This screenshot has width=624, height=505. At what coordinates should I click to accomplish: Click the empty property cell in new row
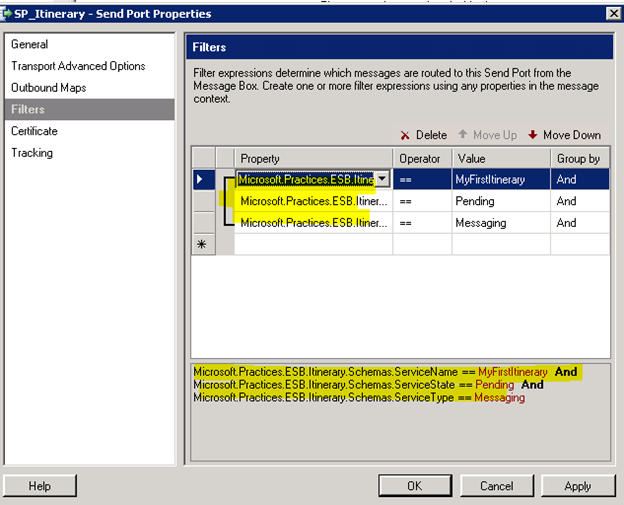click(314, 244)
